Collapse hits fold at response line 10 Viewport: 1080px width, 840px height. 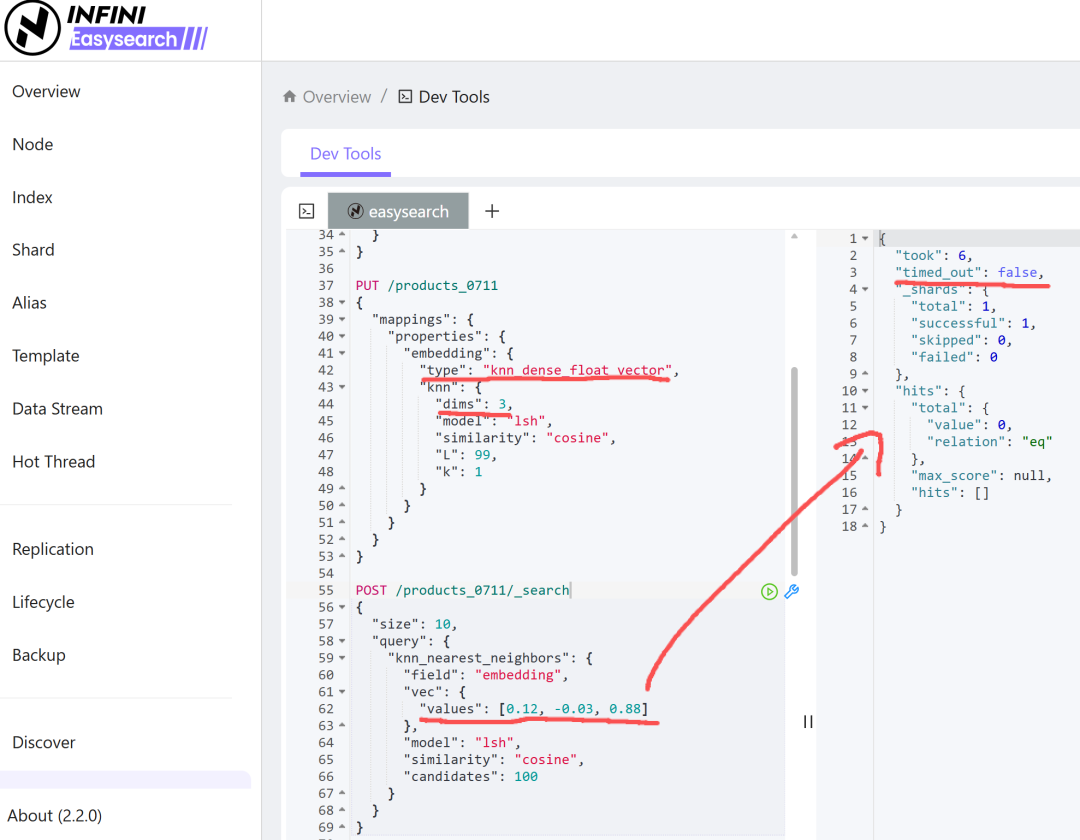pyautogui.click(x=866, y=391)
